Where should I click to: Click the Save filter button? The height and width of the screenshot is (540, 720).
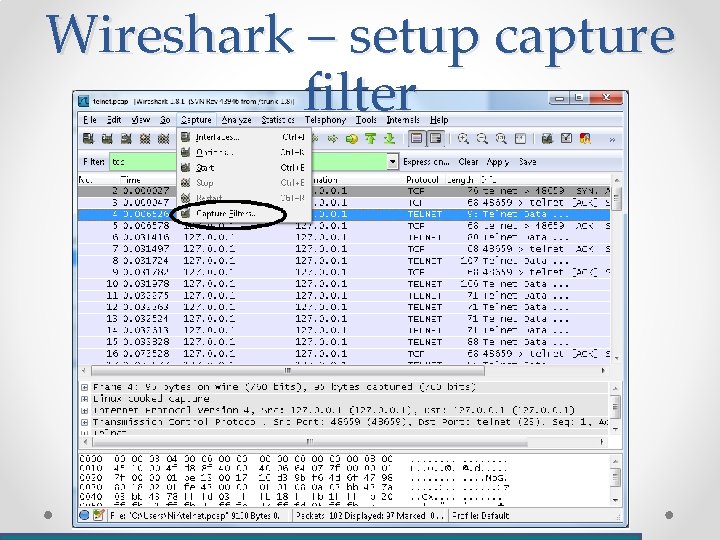point(527,162)
